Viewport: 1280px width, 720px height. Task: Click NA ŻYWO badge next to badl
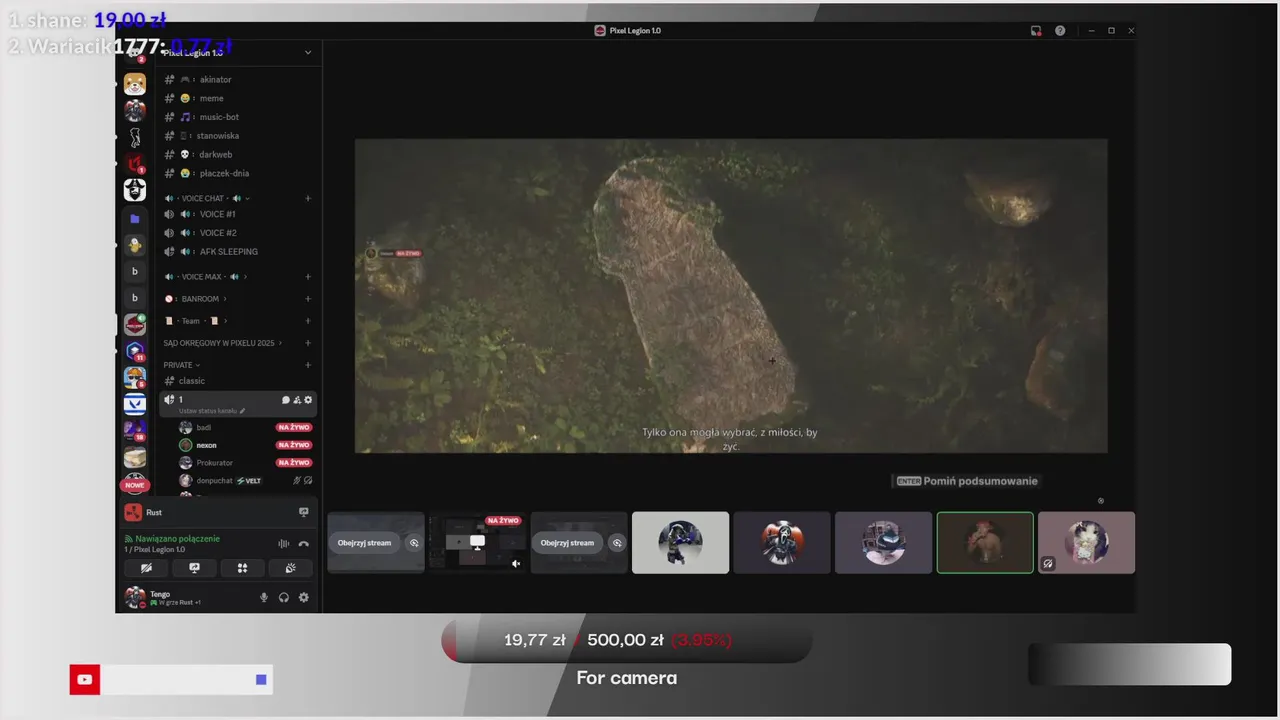coord(294,427)
